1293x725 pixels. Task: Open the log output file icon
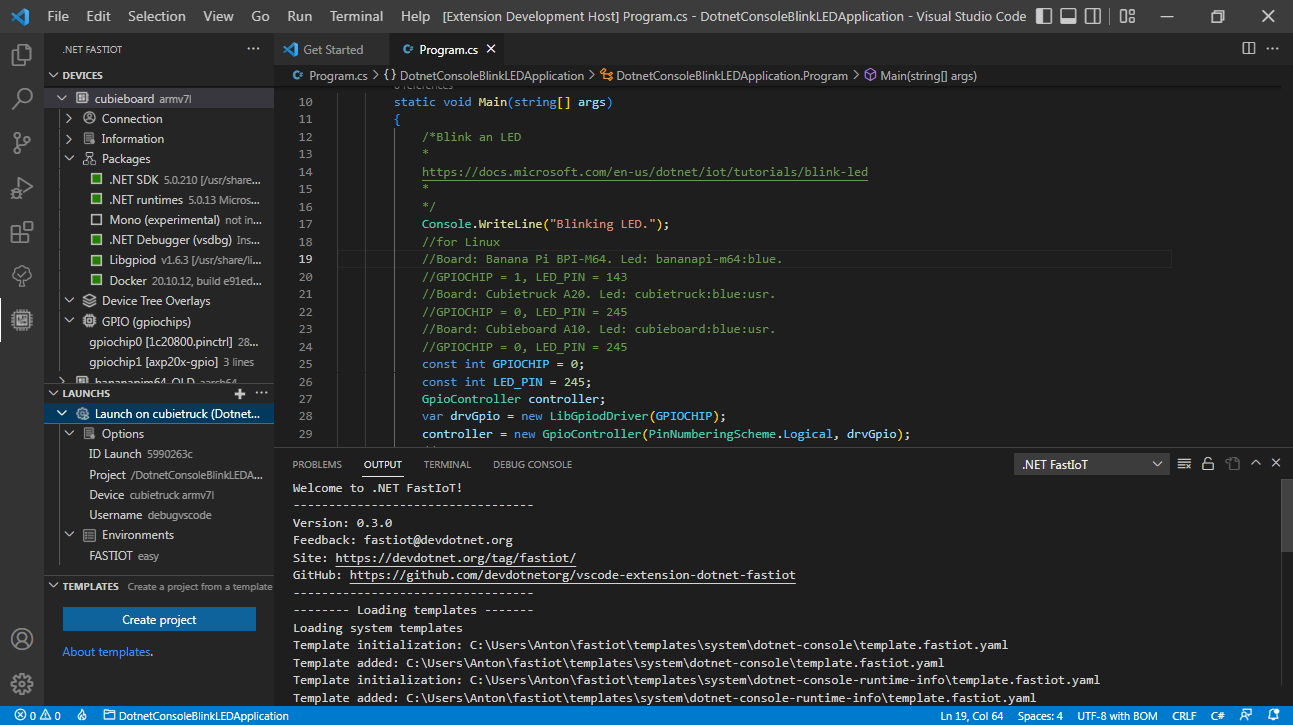pyautogui.click(x=1232, y=464)
